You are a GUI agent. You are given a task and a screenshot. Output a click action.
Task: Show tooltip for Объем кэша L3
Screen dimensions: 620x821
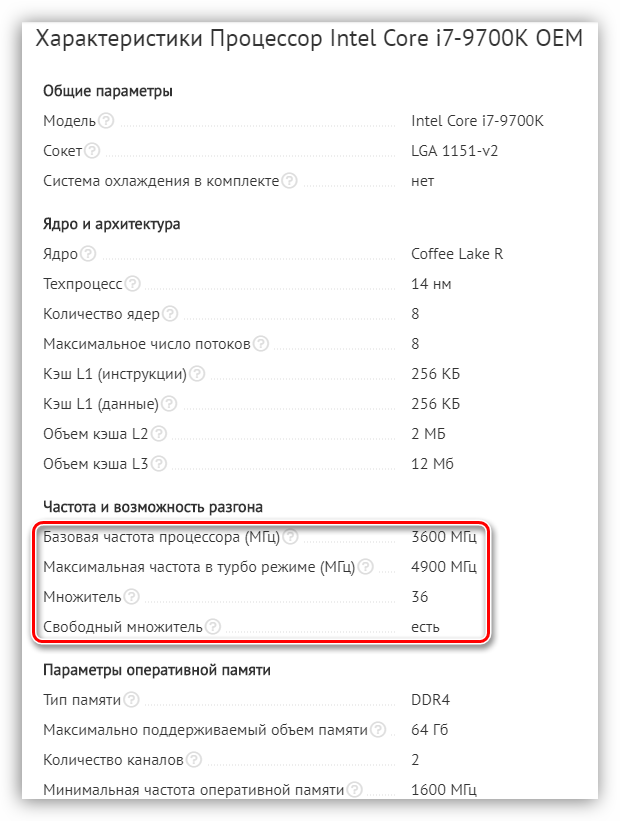[159, 463]
